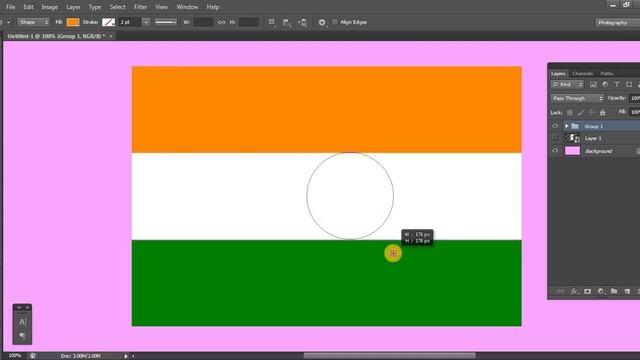Show the hidden Layer 1
Screen dimensions: 640x360
point(555,138)
